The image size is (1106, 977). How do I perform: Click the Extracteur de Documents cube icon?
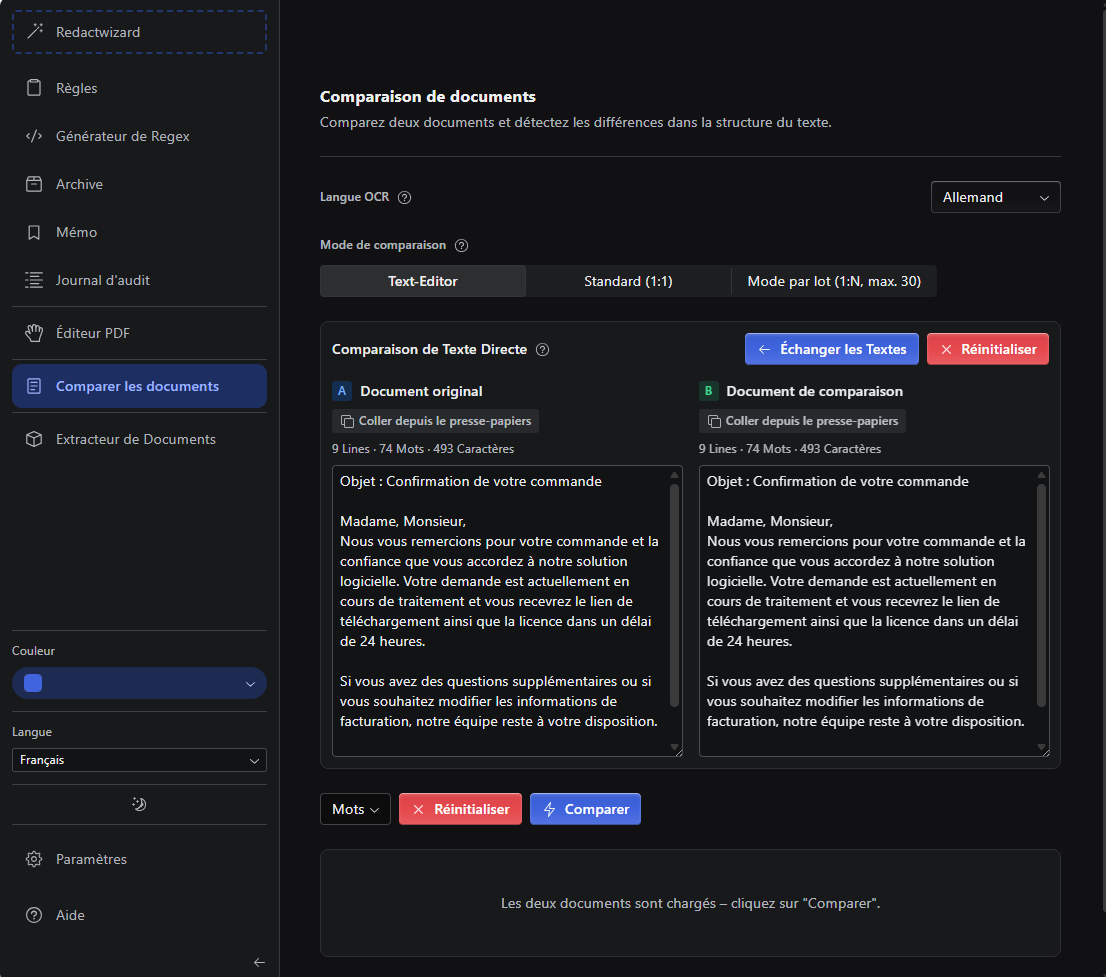point(34,439)
